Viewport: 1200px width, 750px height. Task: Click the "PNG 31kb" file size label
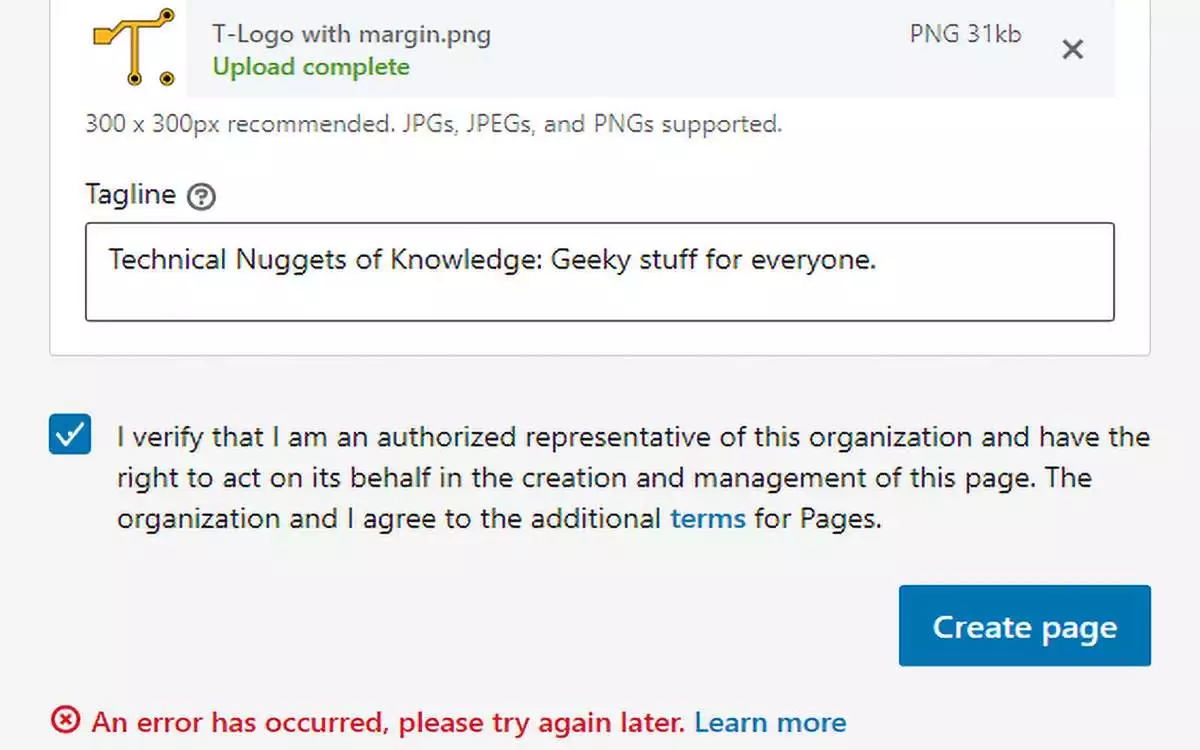tap(965, 34)
